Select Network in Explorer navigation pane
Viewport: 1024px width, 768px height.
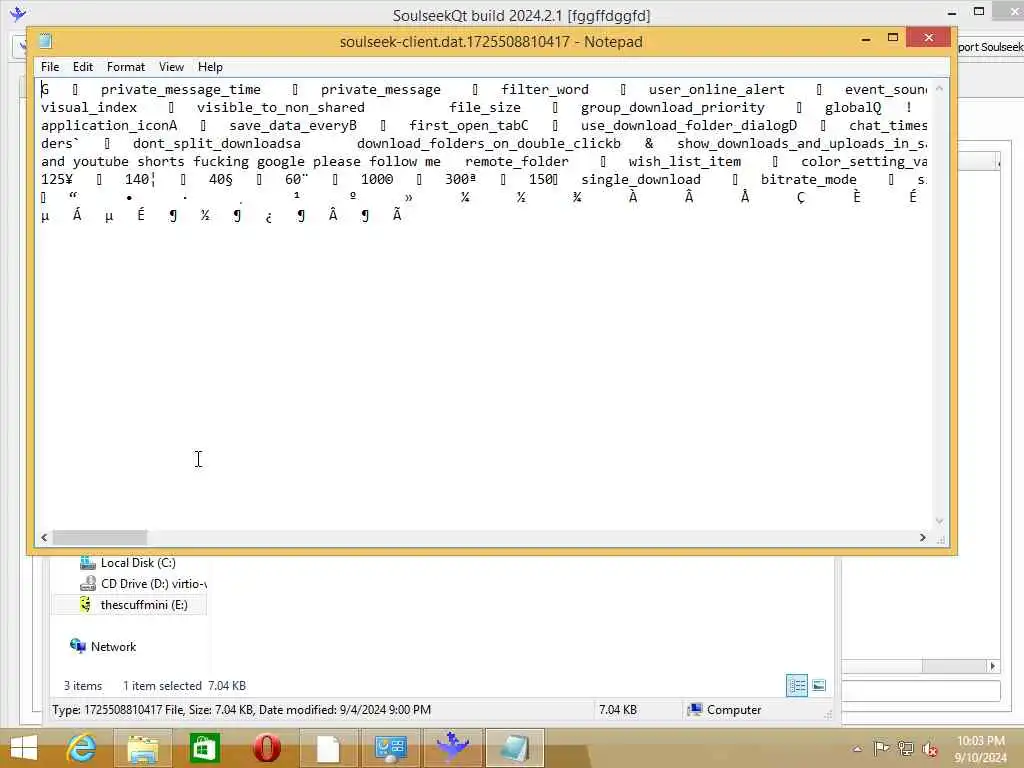tap(113, 647)
